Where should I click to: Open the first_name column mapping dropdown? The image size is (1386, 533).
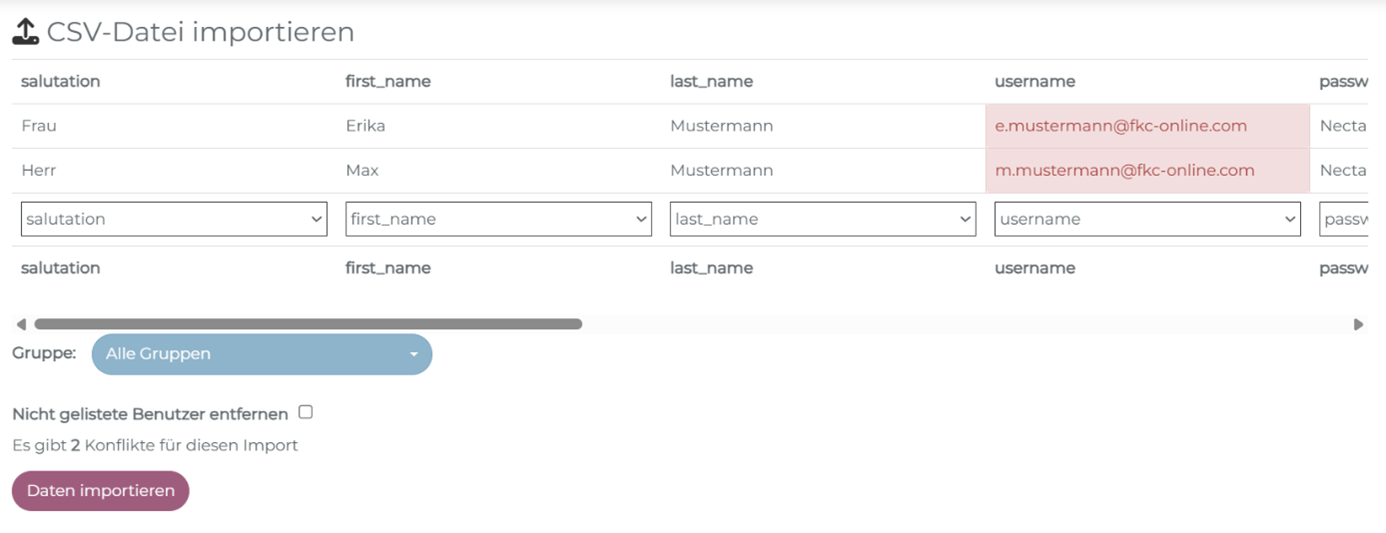(498, 219)
